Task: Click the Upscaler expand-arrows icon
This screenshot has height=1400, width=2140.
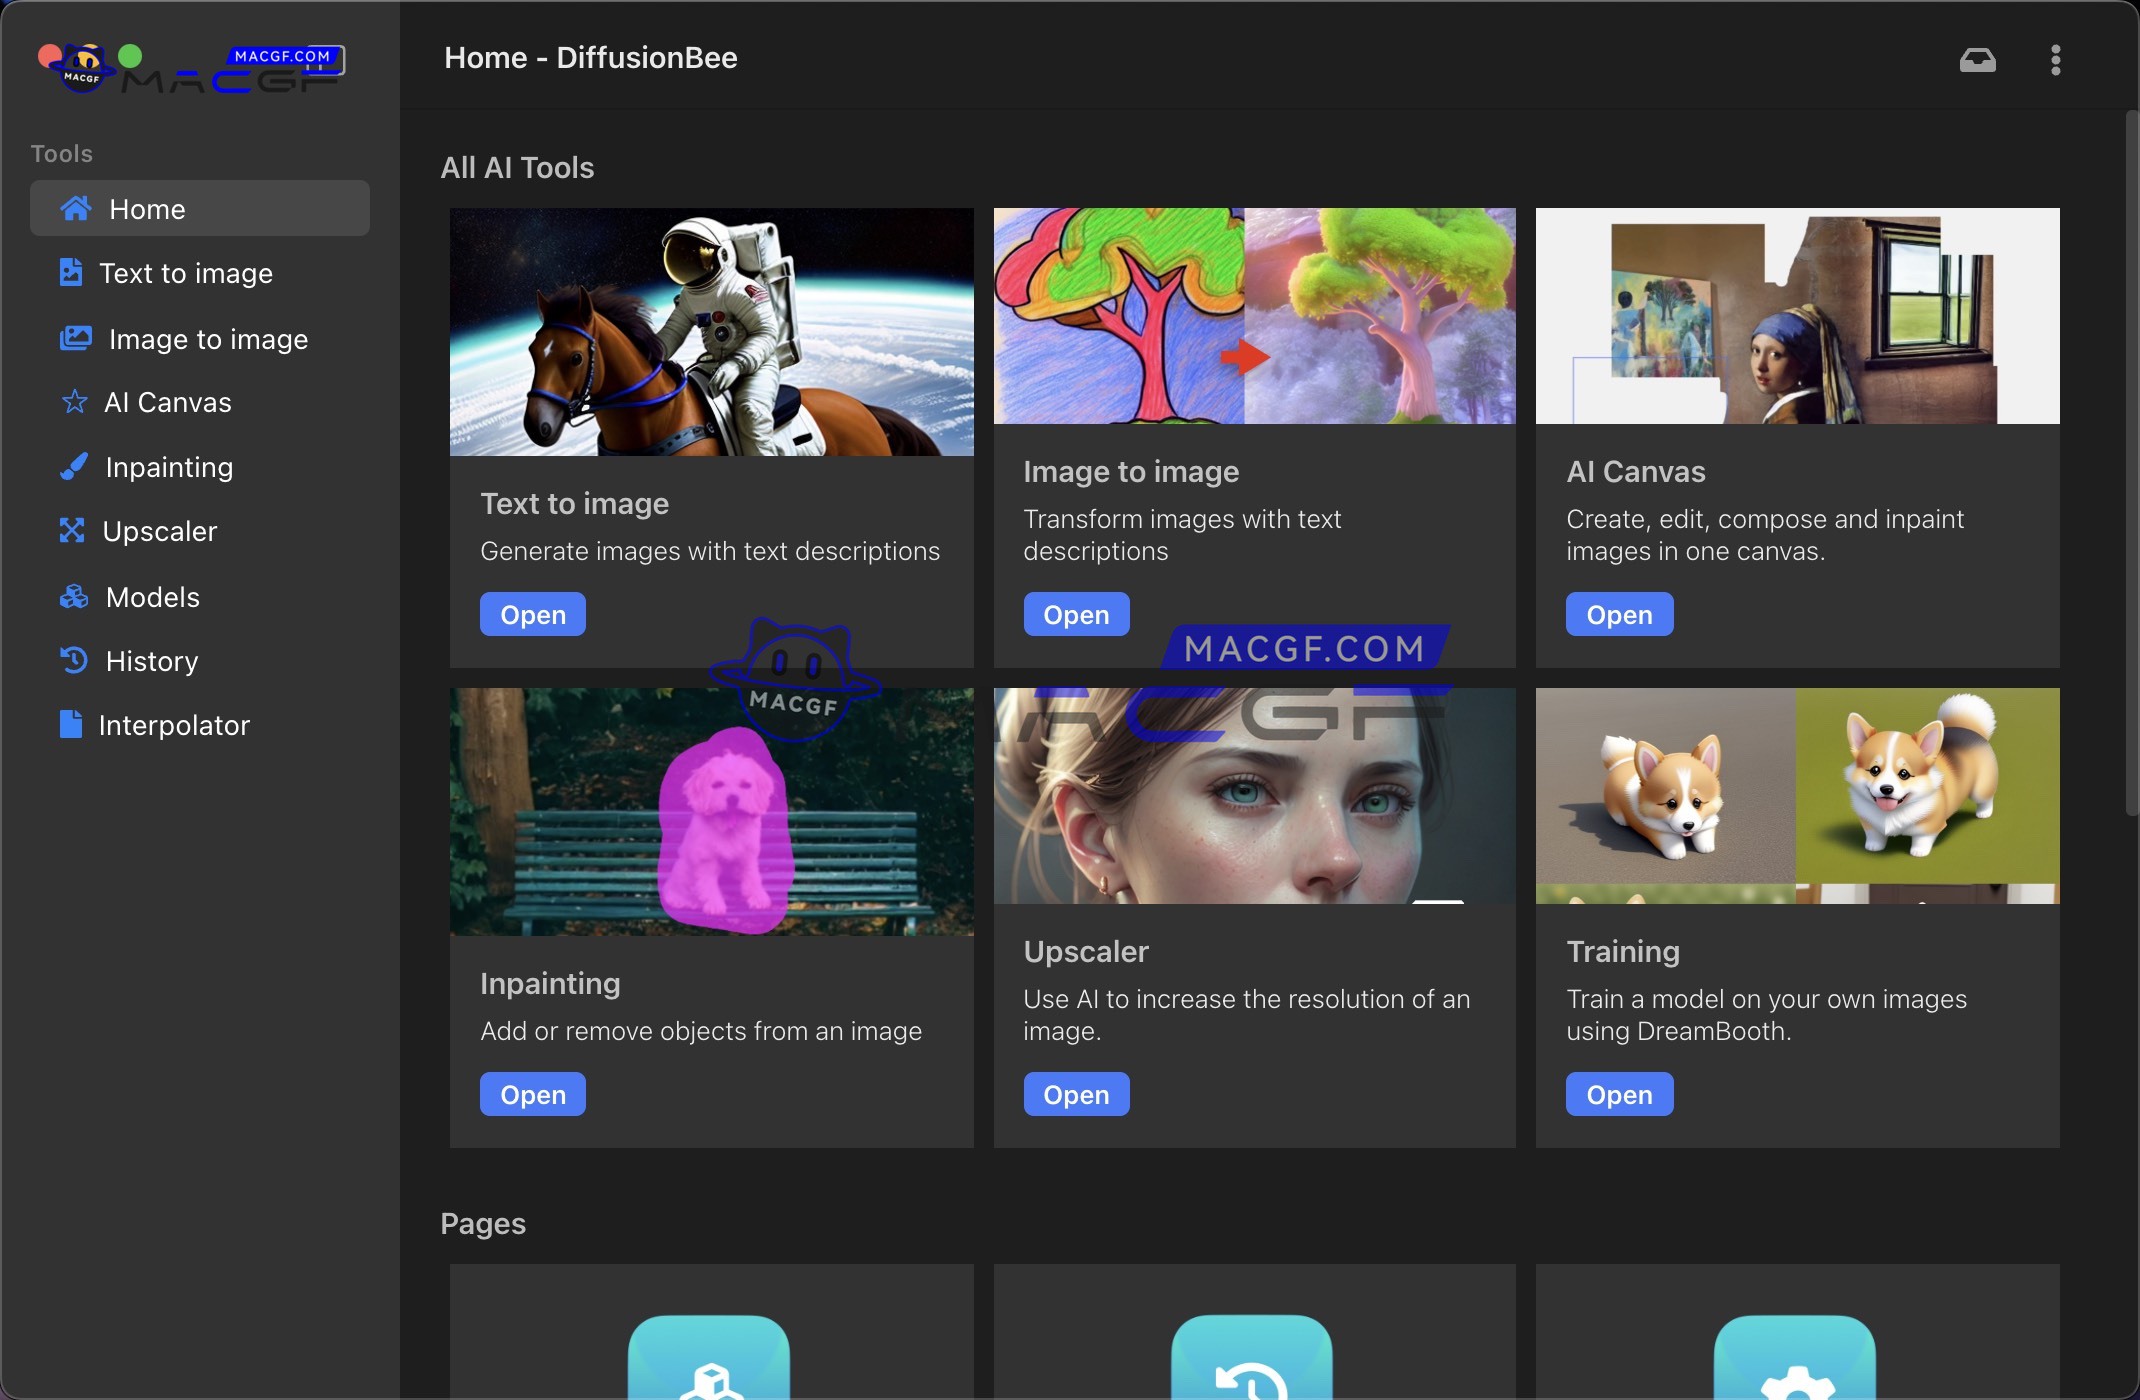Action: pos(71,531)
